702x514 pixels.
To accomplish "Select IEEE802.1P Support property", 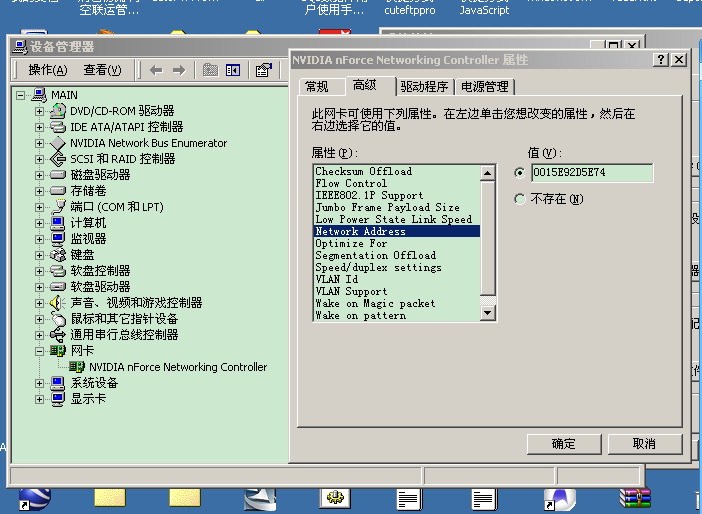I will [x=397, y=195].
